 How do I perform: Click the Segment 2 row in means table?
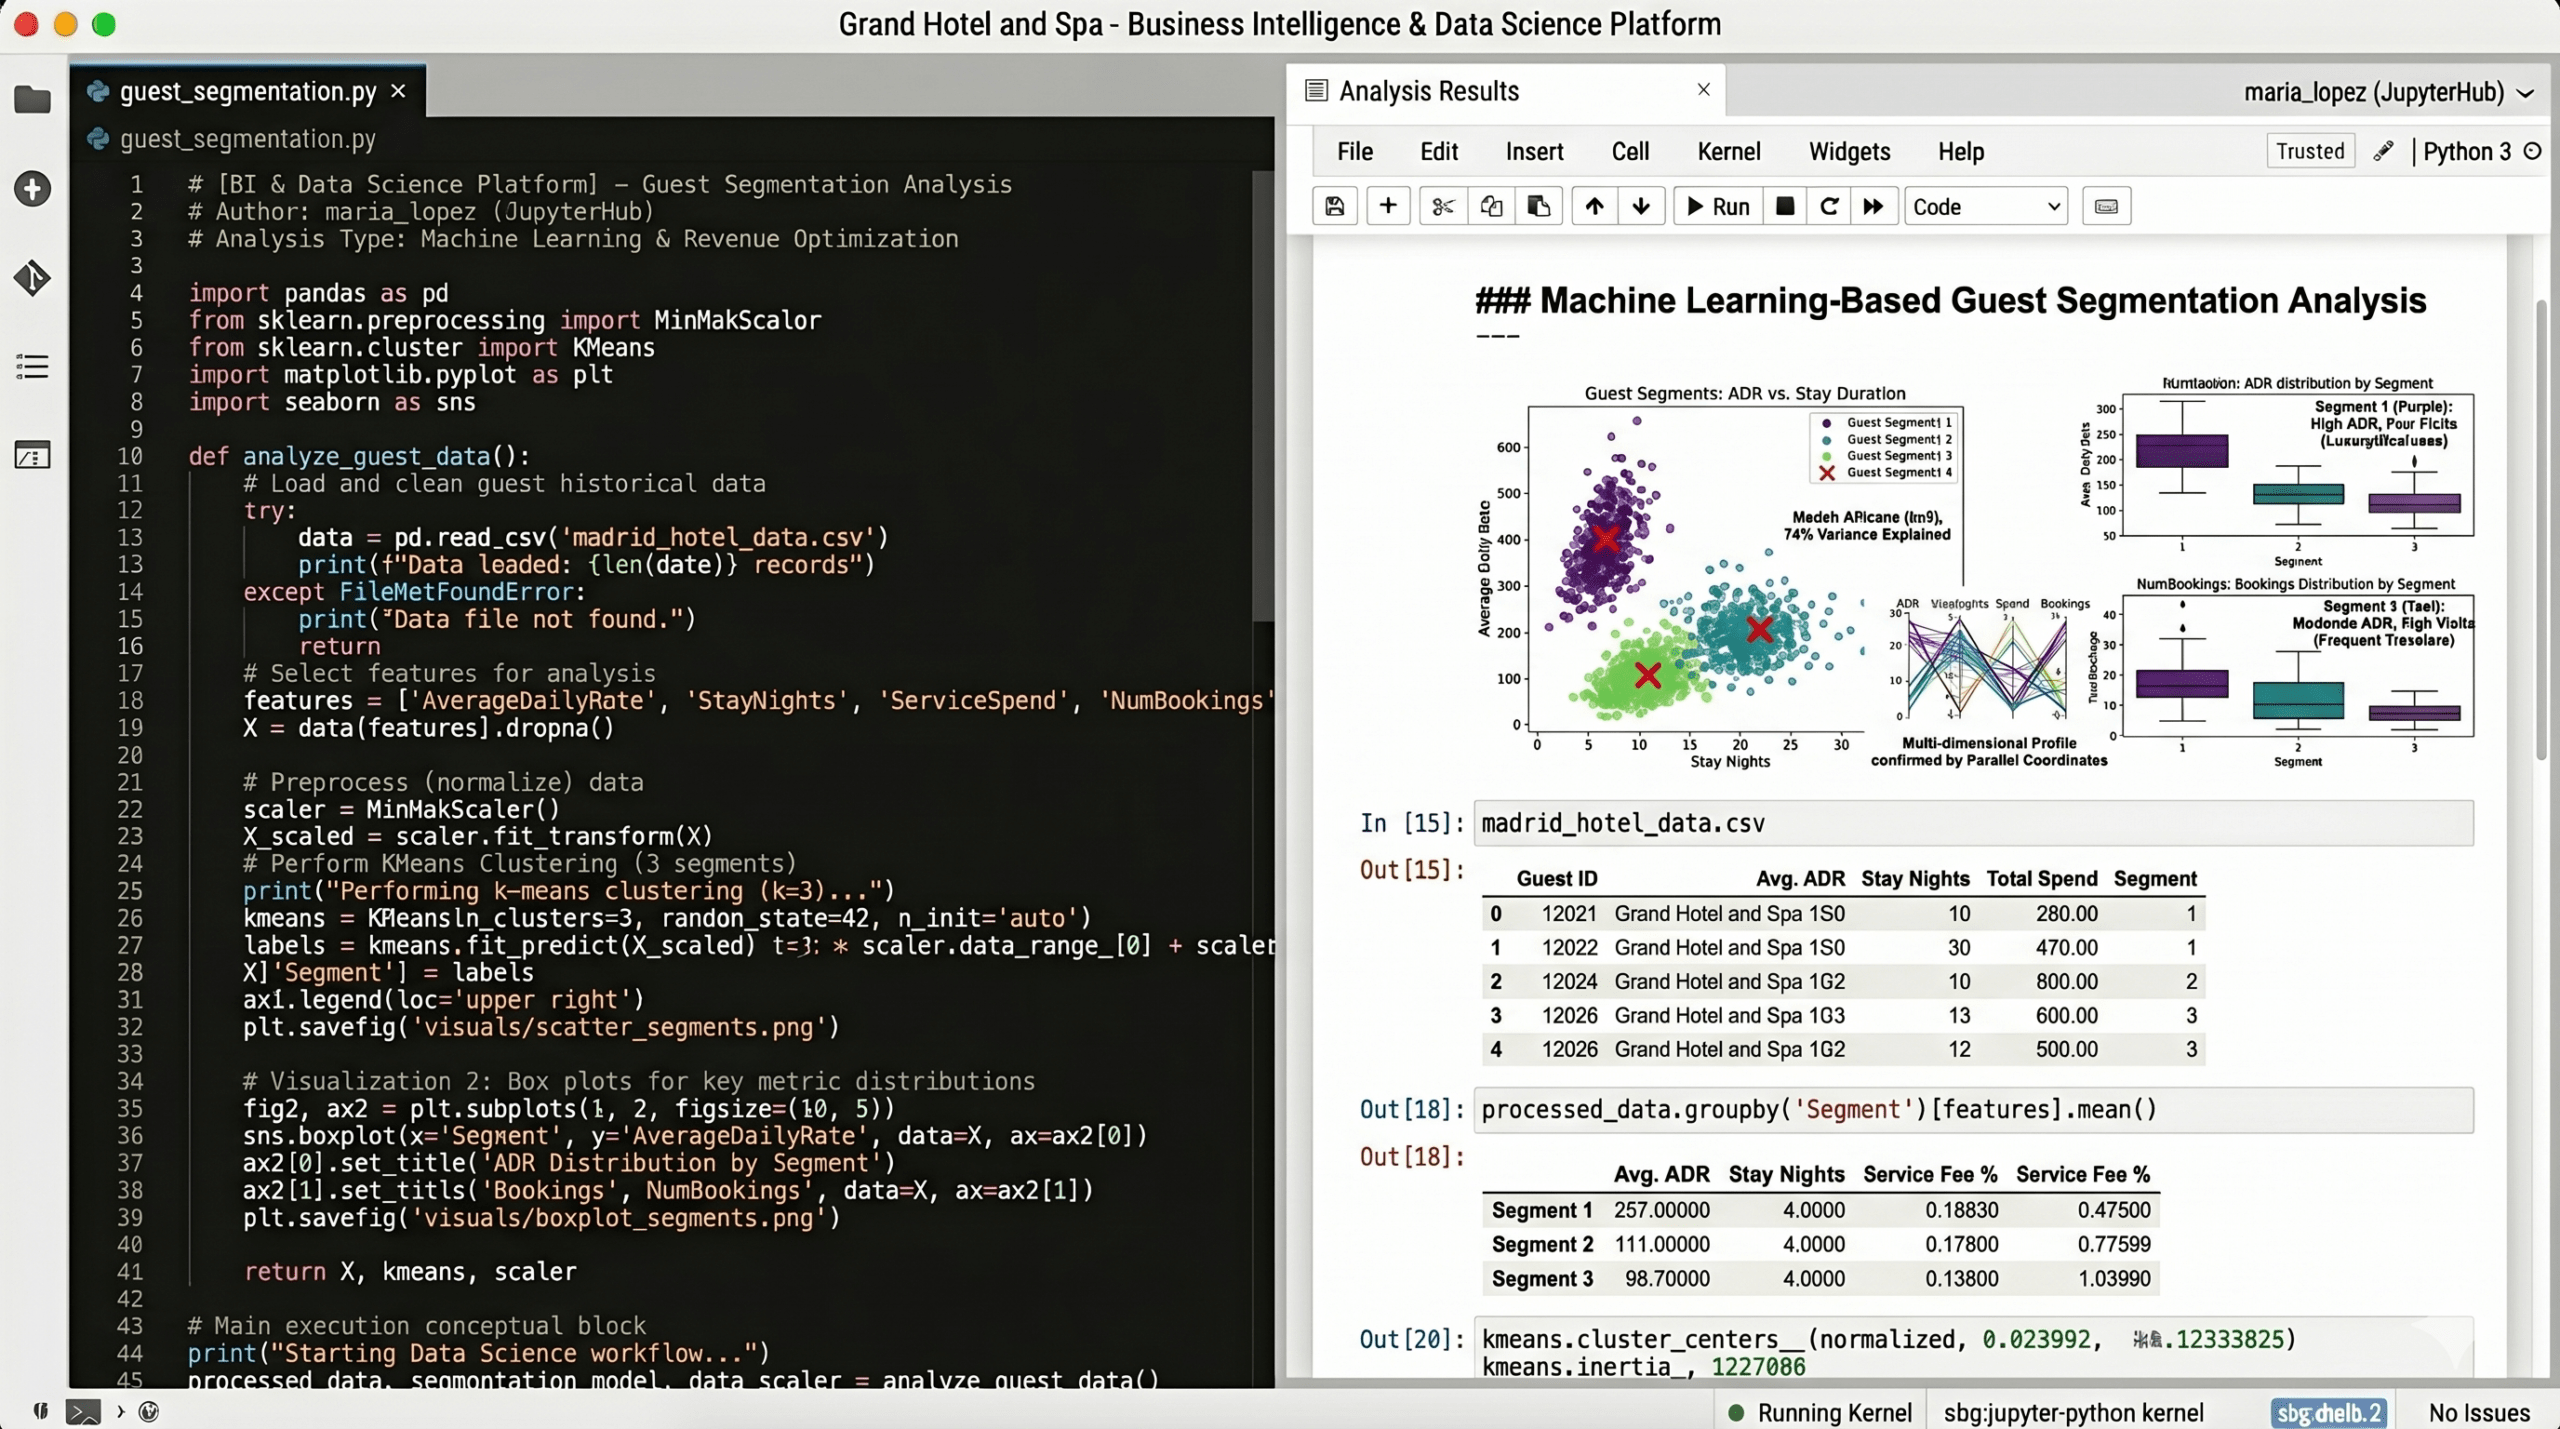tap(1820, 1245)
